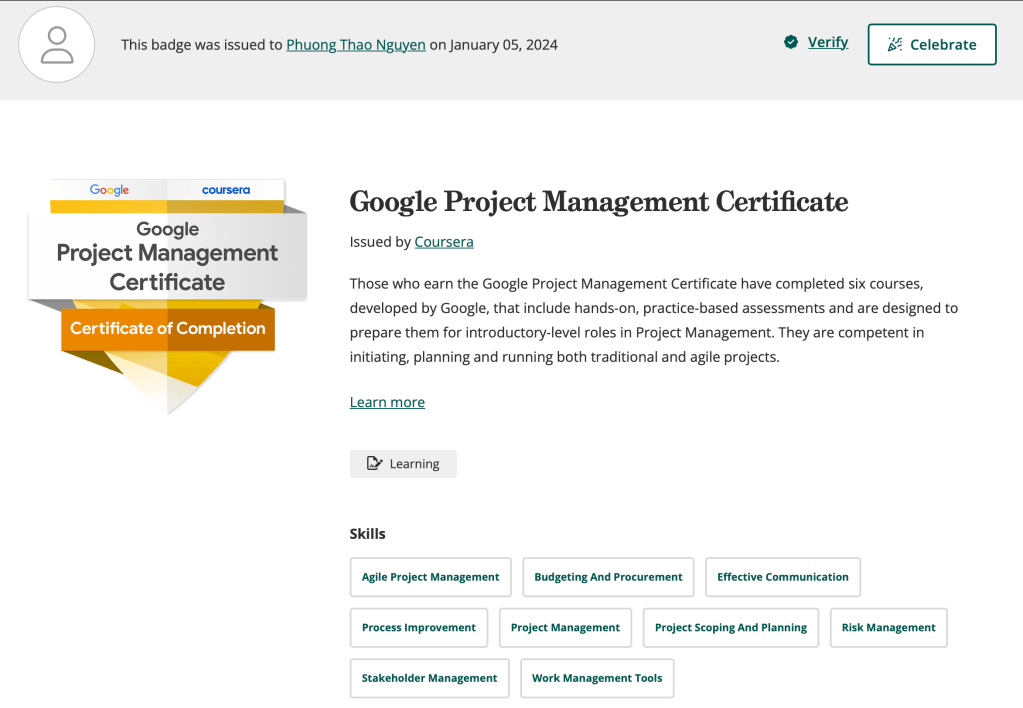Screen dimensions: 1023x708
Task: Click the Project Management skill tag
Action: point(565,628)
